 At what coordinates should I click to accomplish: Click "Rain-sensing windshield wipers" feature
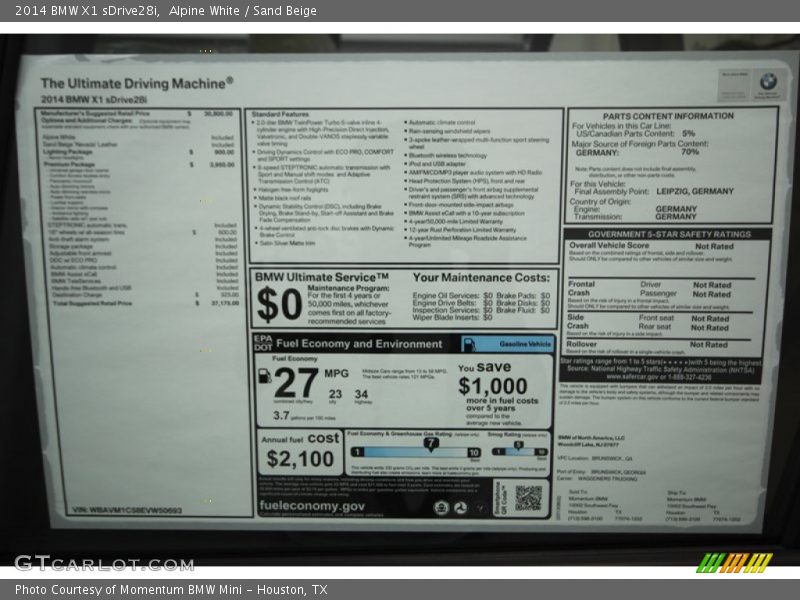pos(449,131)
